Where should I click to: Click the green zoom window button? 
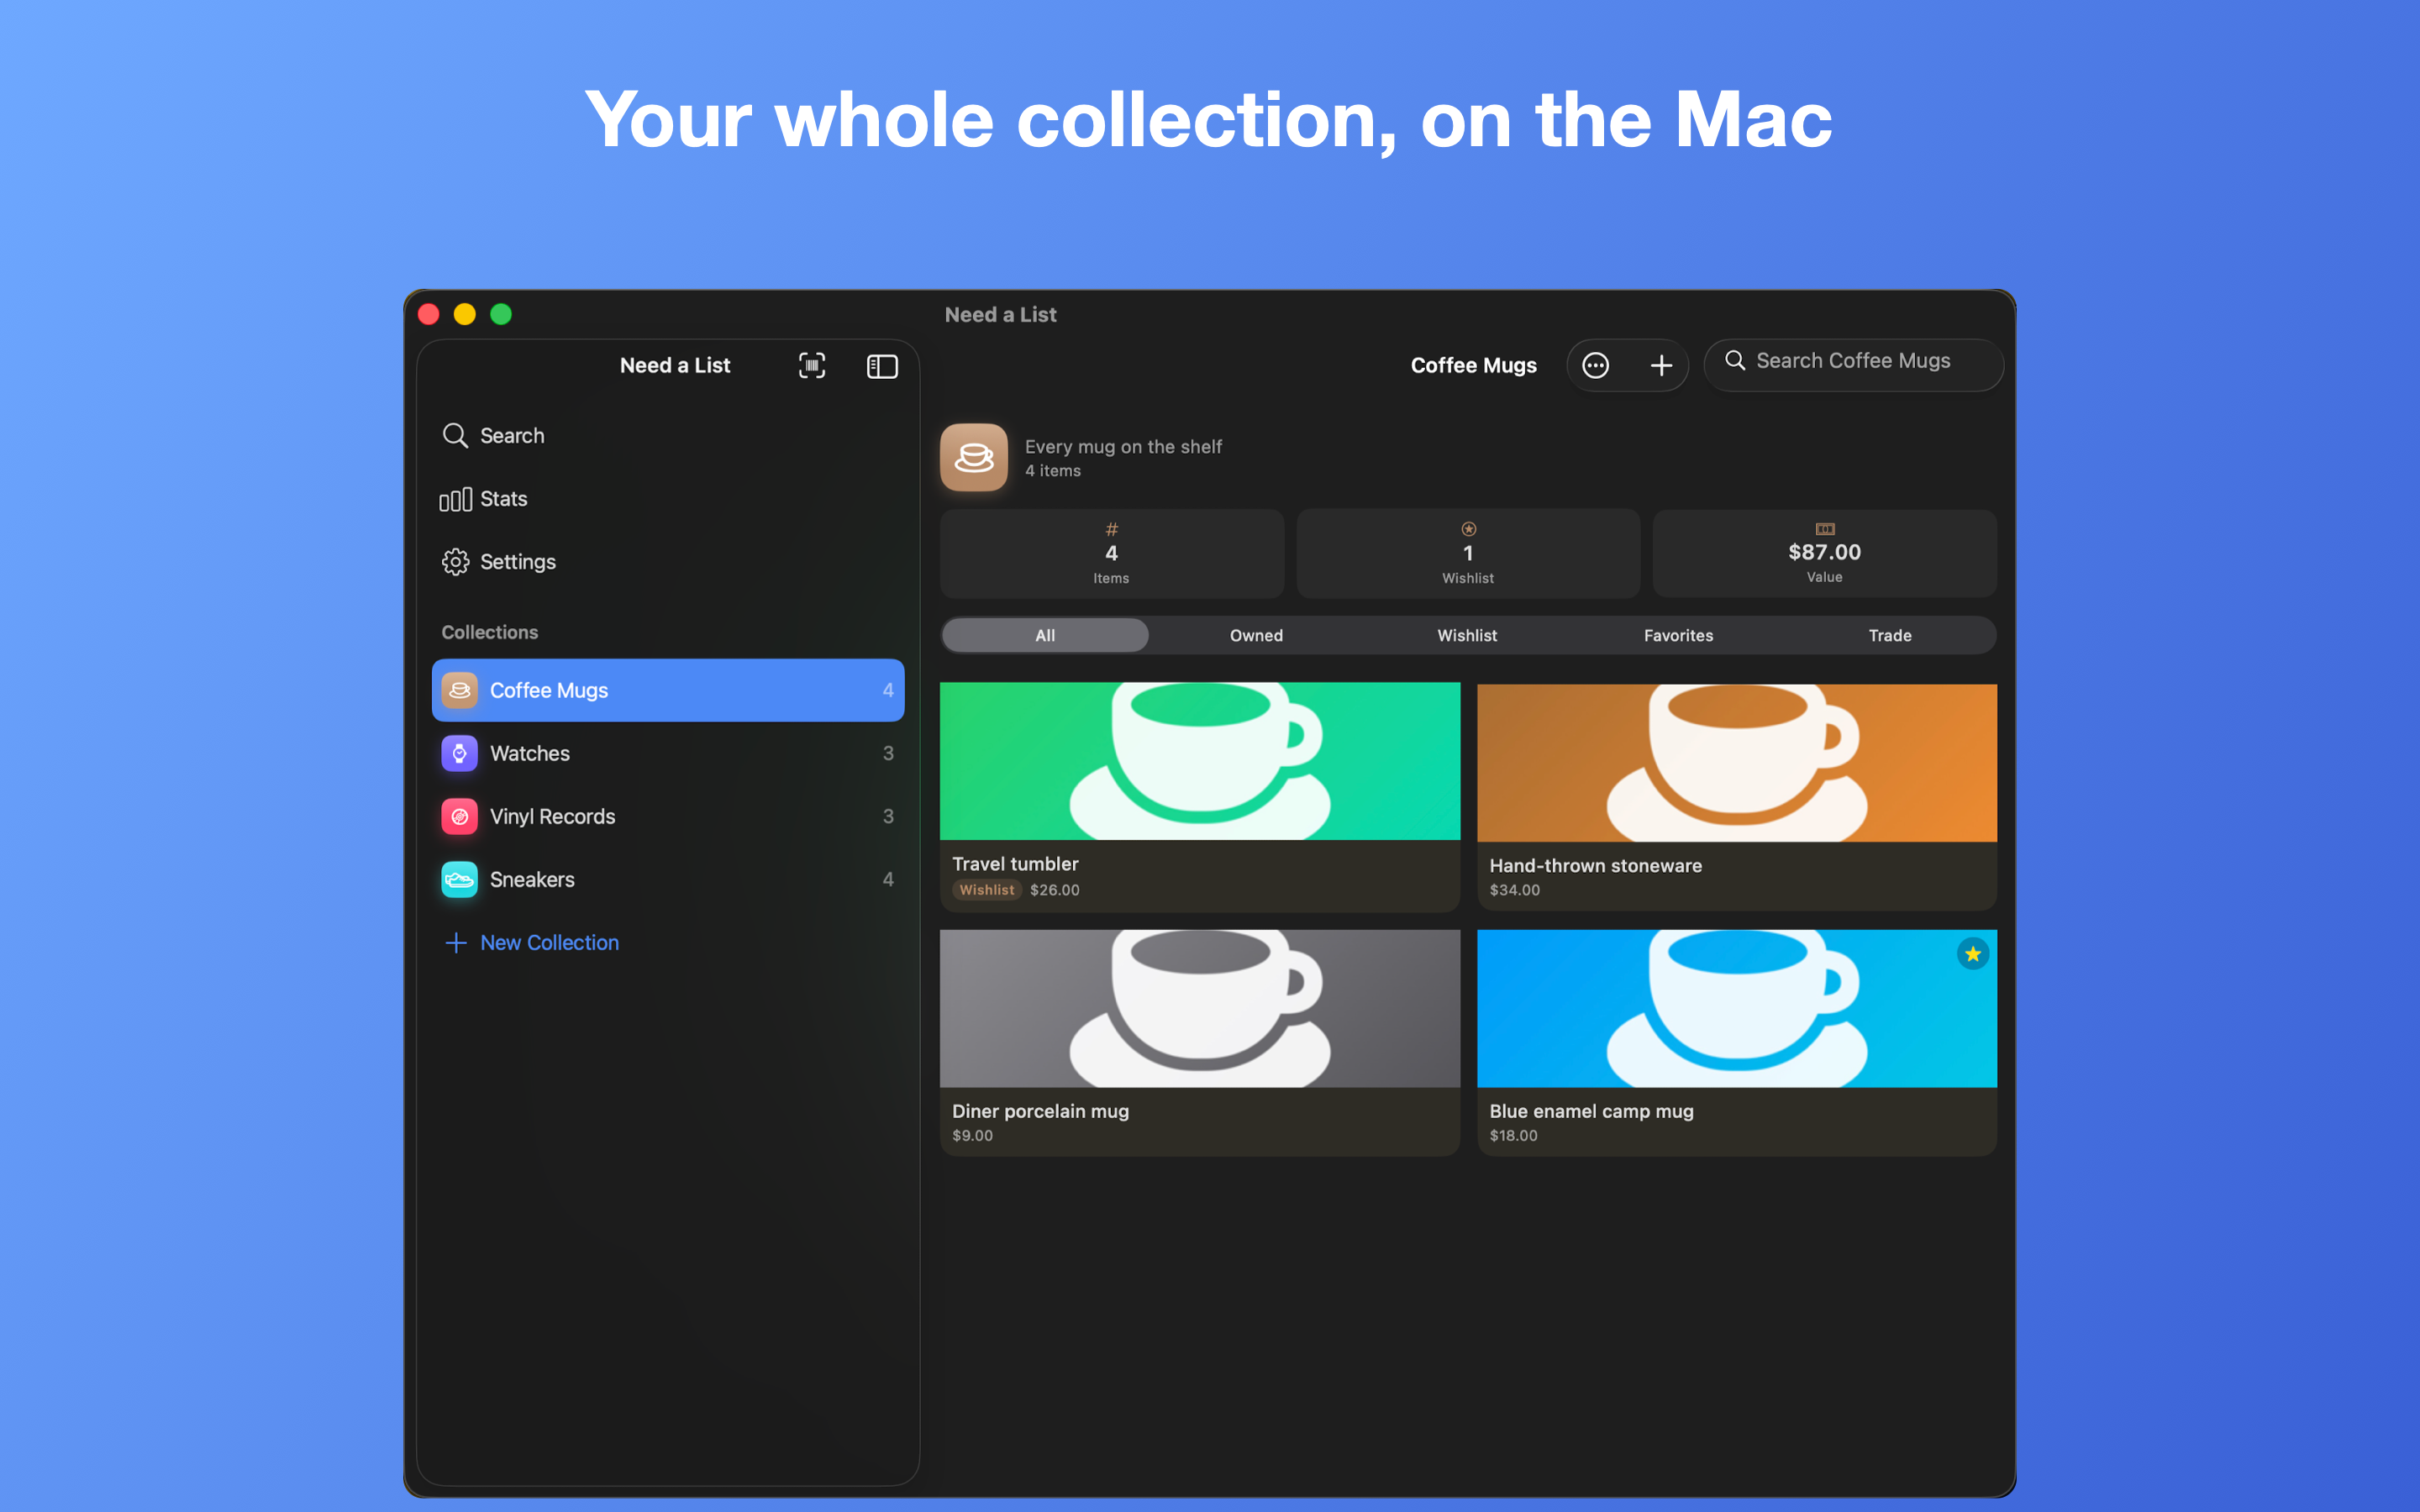[501, 314]
